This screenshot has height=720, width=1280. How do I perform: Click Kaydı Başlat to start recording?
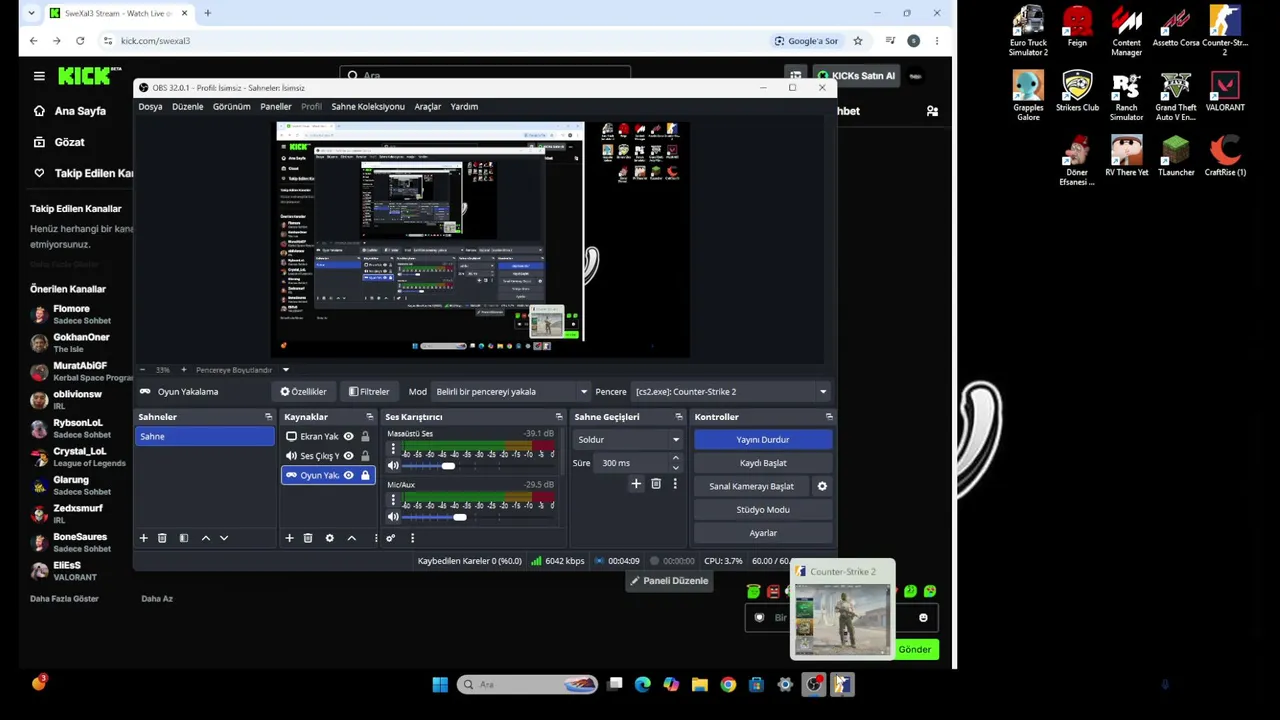[763, 463]
